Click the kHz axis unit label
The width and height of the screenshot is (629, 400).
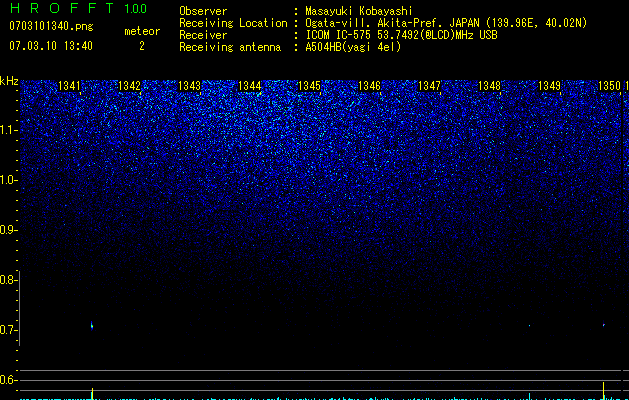(9, 81)
